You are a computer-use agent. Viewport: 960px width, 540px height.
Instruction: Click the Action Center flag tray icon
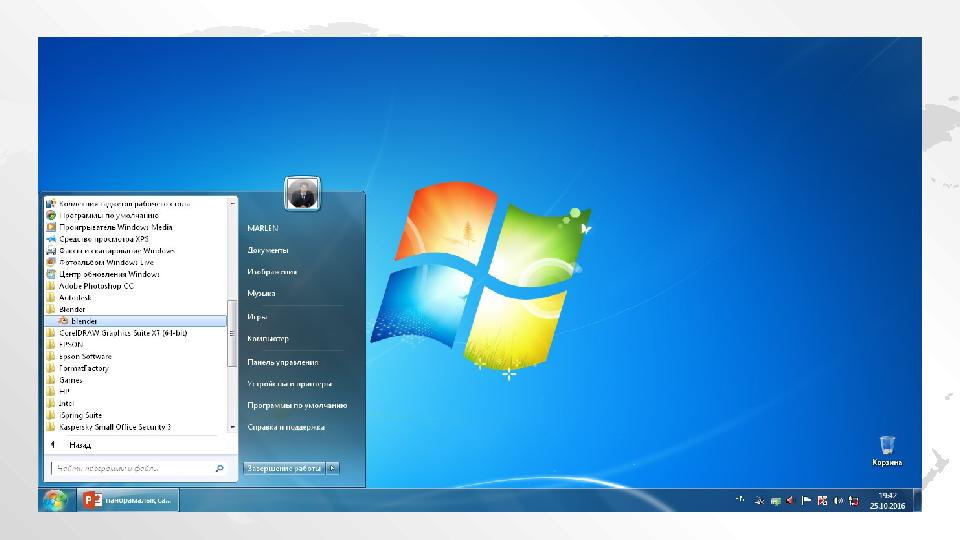pyautogui.click(x=806, y=500)
